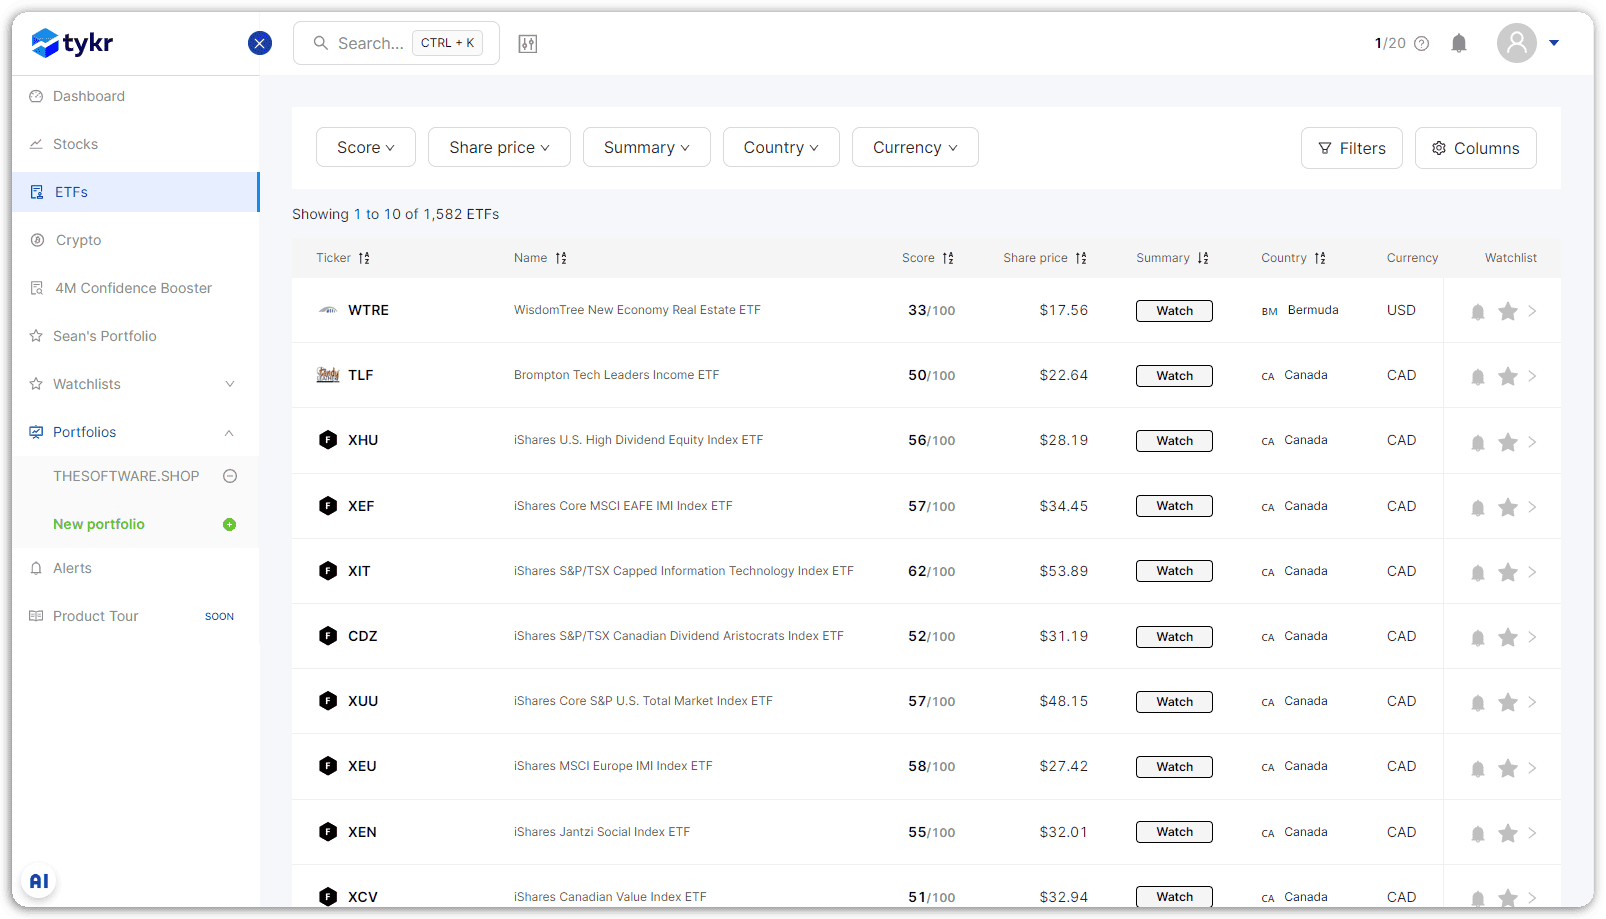Open the AI assistant button
This screenshot has height=919, width=1606.
point(39,881)
